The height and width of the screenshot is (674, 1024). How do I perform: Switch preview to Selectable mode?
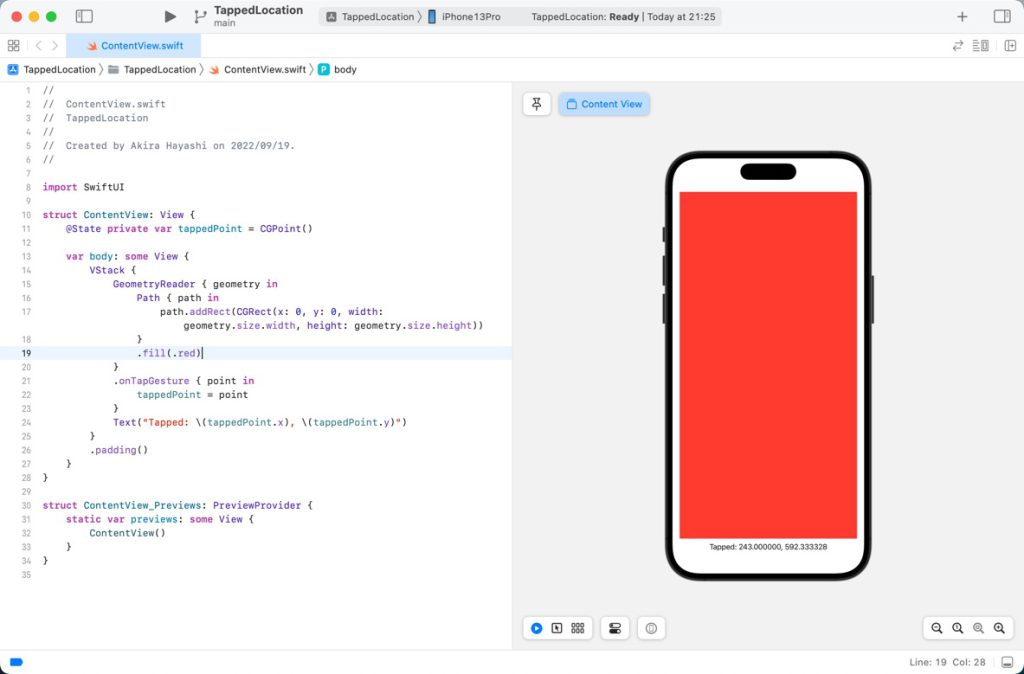(557, 628)
